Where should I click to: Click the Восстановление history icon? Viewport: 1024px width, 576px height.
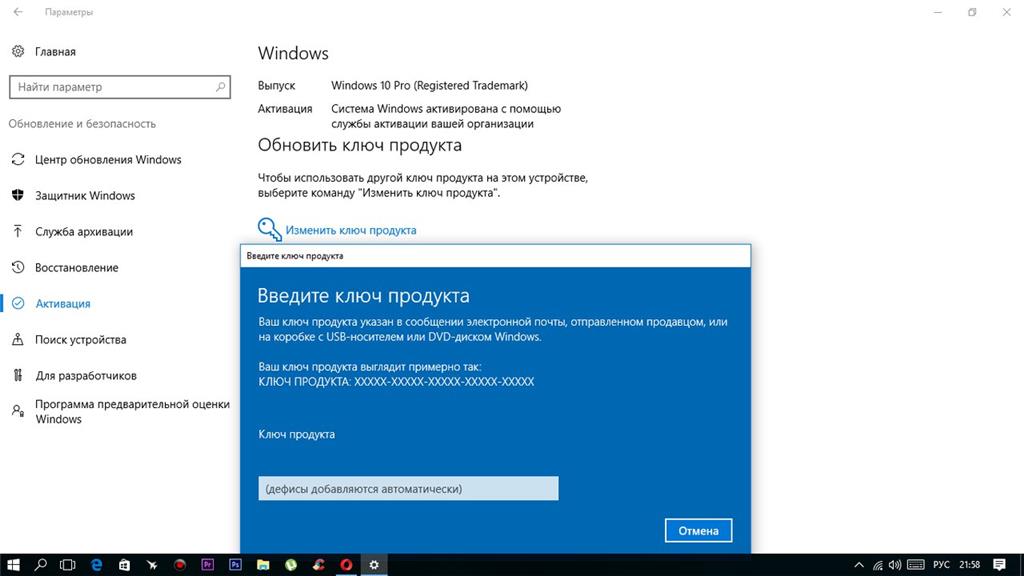(18, 267)
